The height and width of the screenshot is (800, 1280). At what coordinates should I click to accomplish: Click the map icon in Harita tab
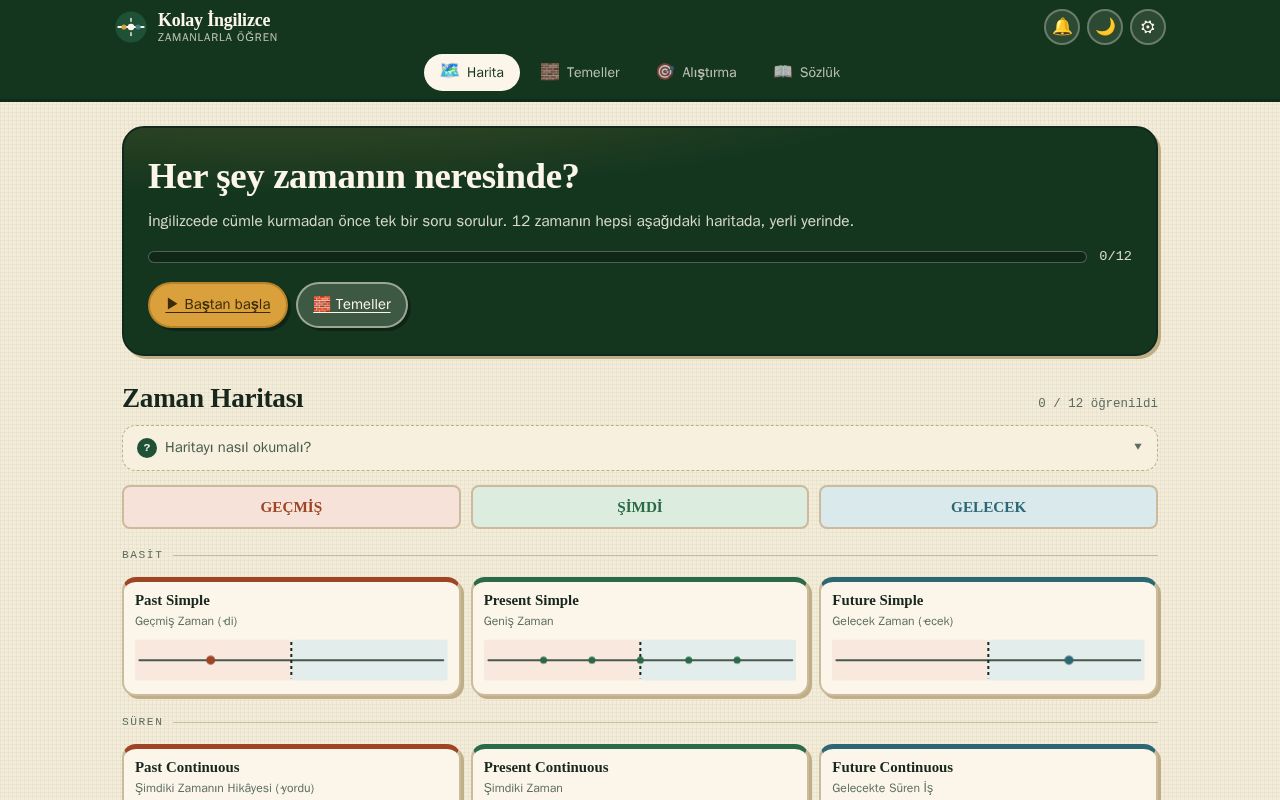pos(450,71)
